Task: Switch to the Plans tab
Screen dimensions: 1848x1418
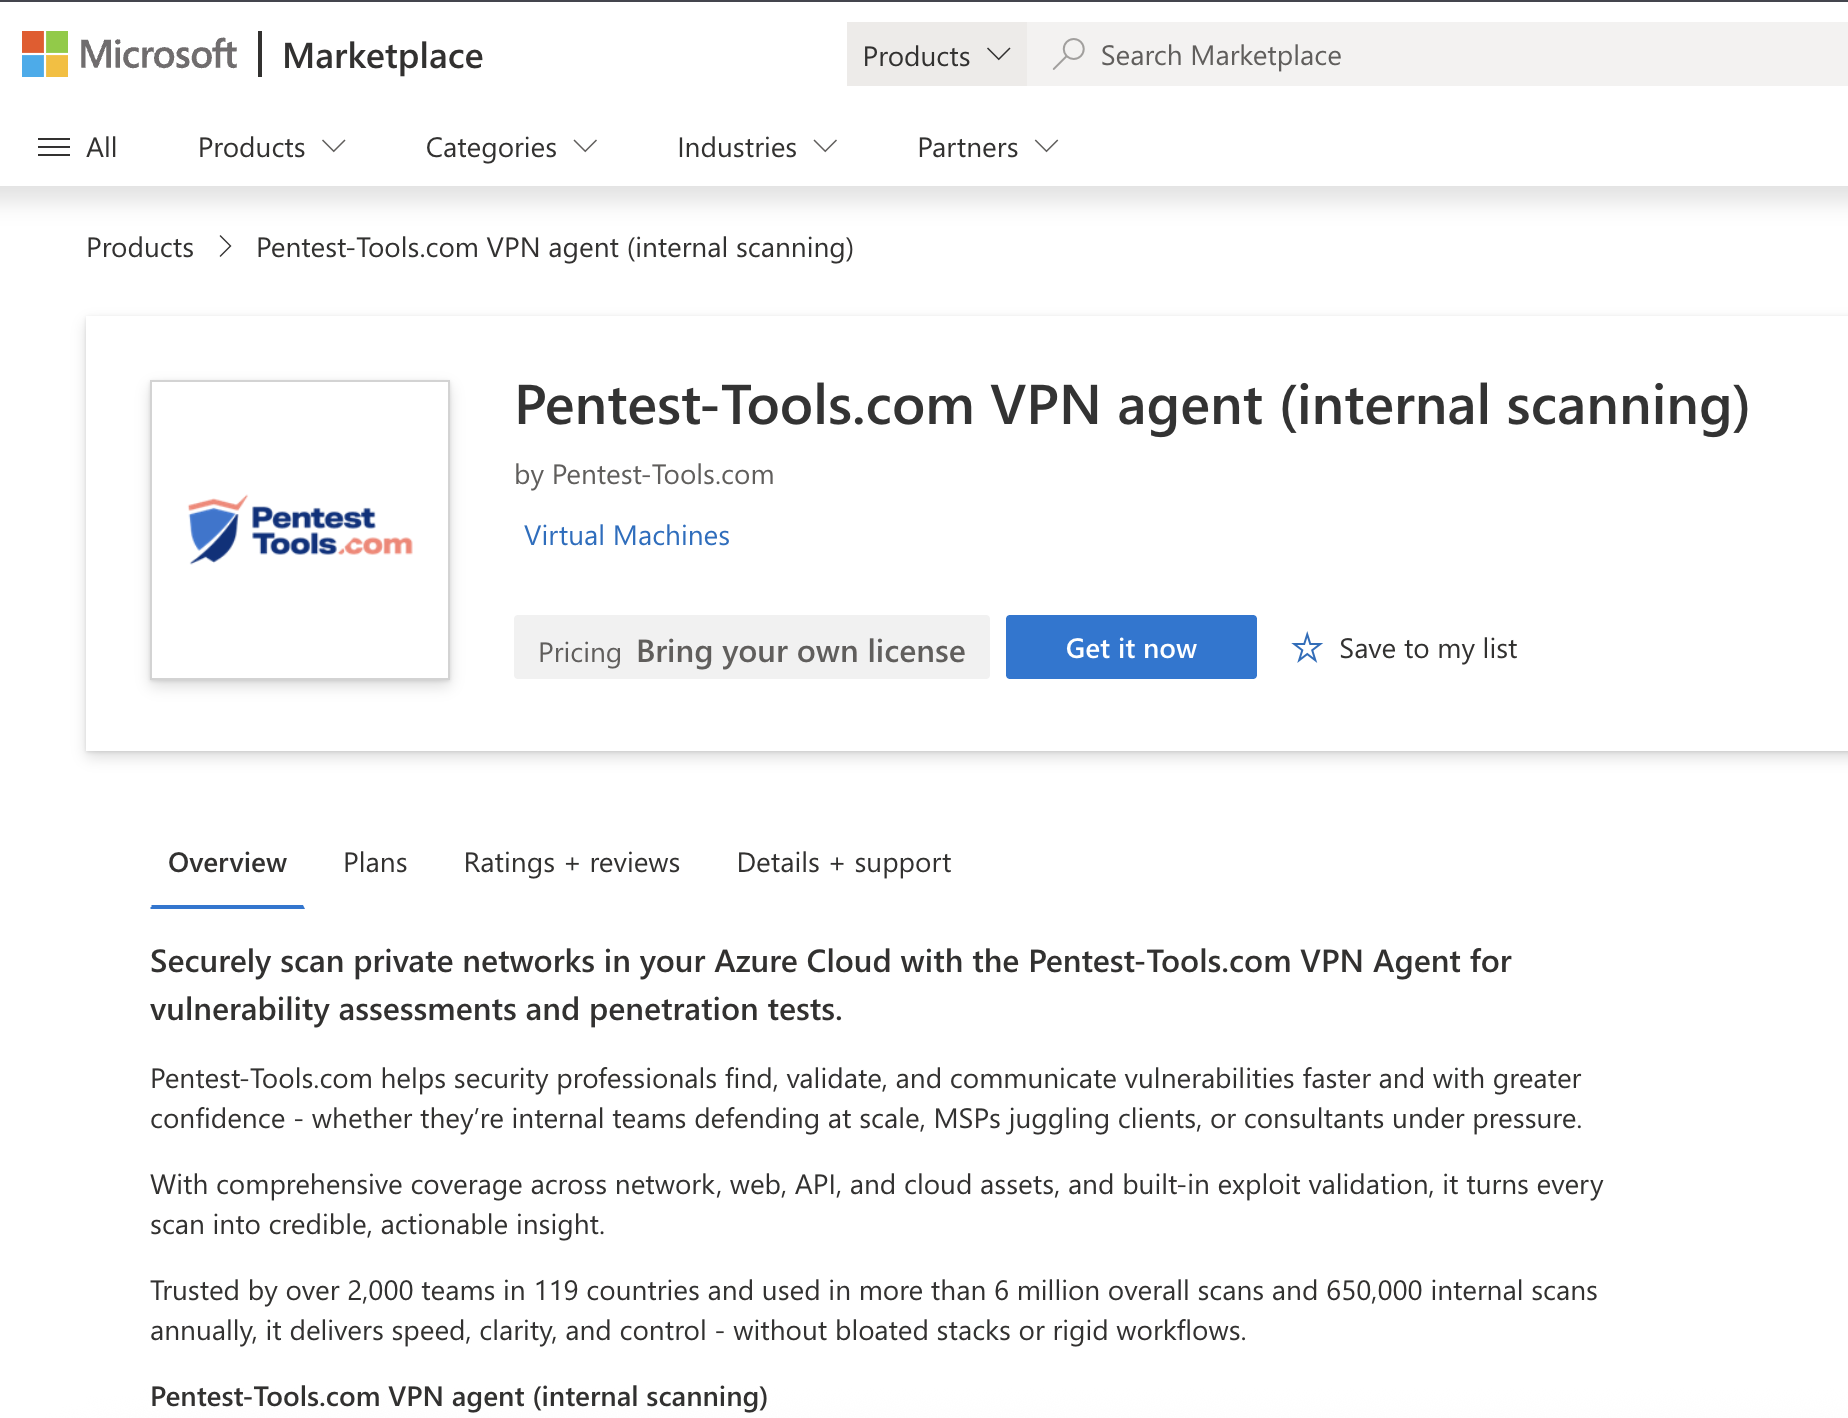Action: click(375, 862)
